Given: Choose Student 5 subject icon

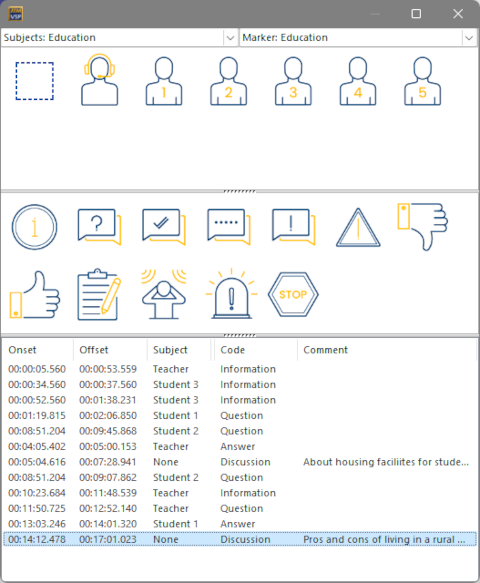Looking at the screenshot, I should click(x=422, y=81).
